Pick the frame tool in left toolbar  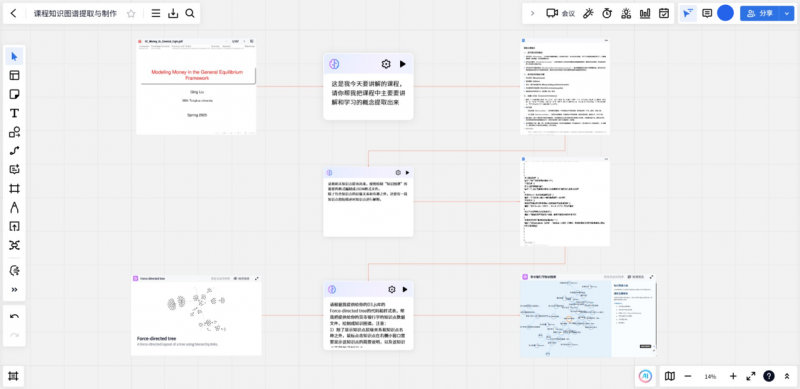tap(14, 189)
